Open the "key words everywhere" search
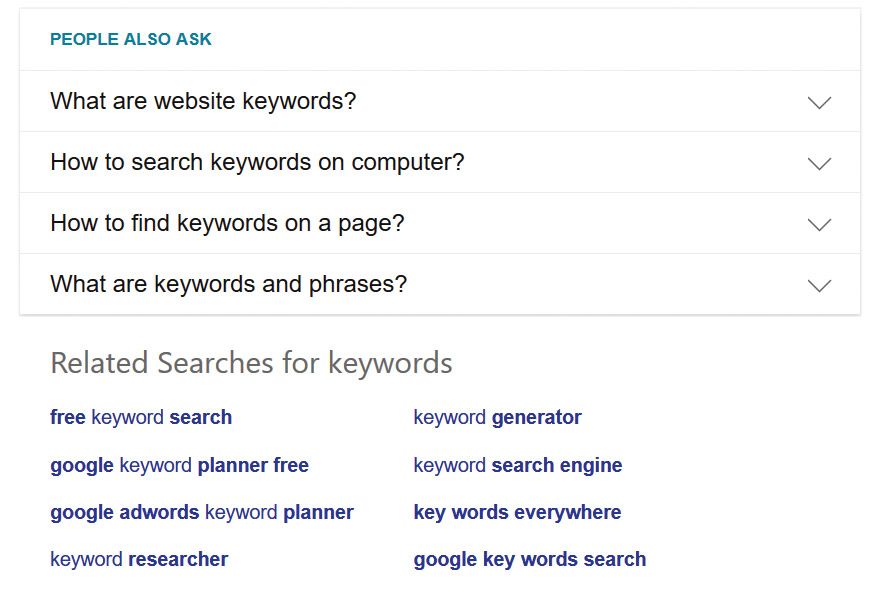The image size is (875, 596). pos(516,512)
